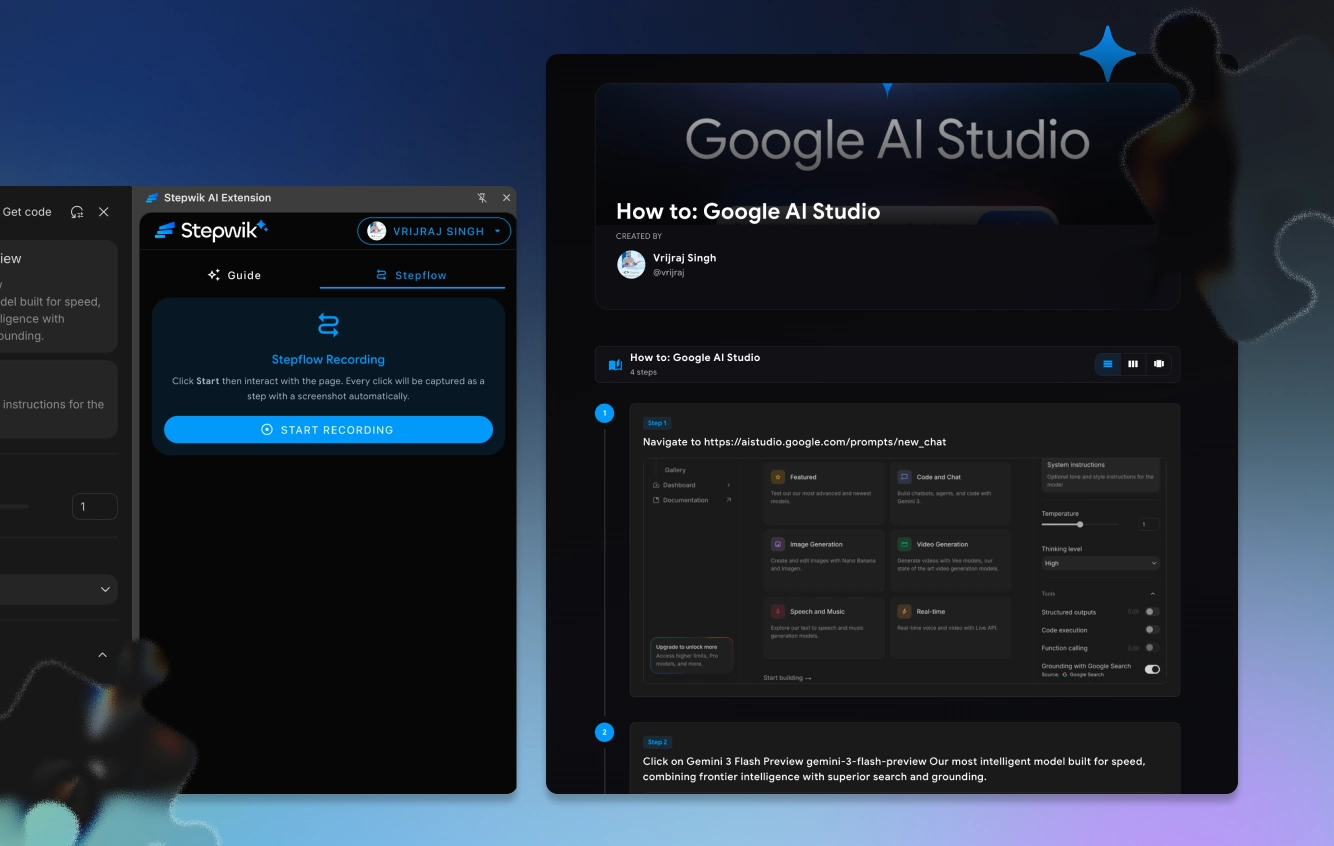Click the Edit link beside Structured outputs
The image size is (1334, 846).
pyautogui.click(x=1133, y=612)
